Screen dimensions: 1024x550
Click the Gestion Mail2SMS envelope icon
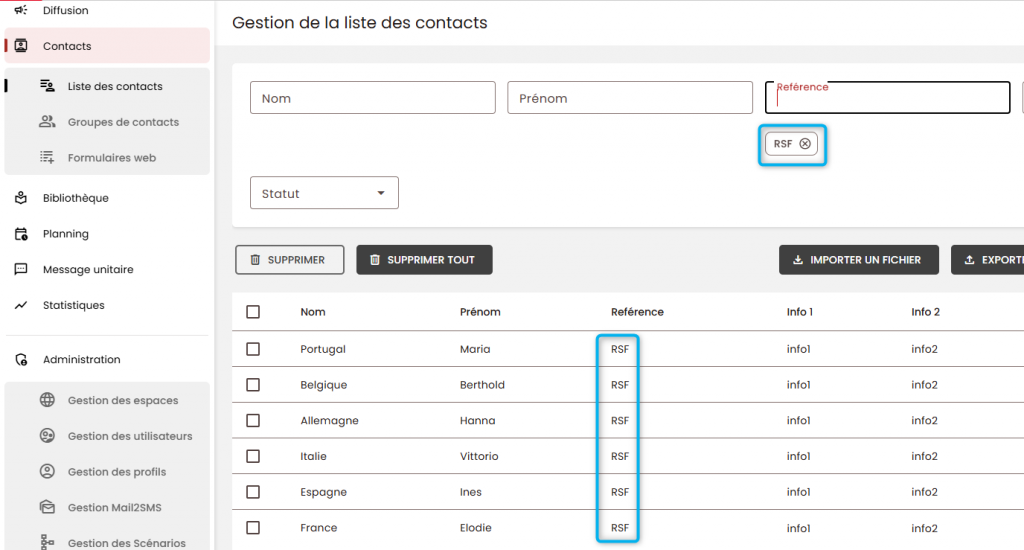(x=47, y=507)
